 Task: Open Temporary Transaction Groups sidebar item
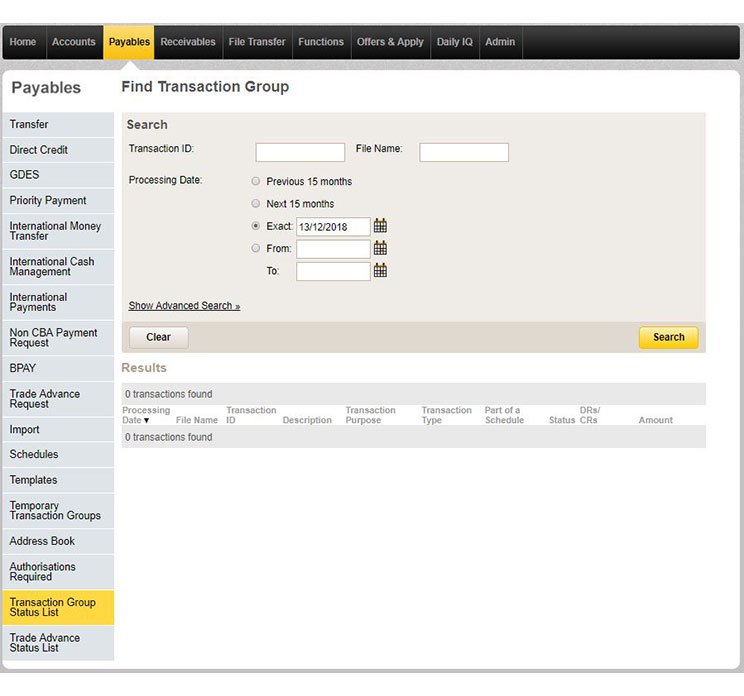point(58,511)
